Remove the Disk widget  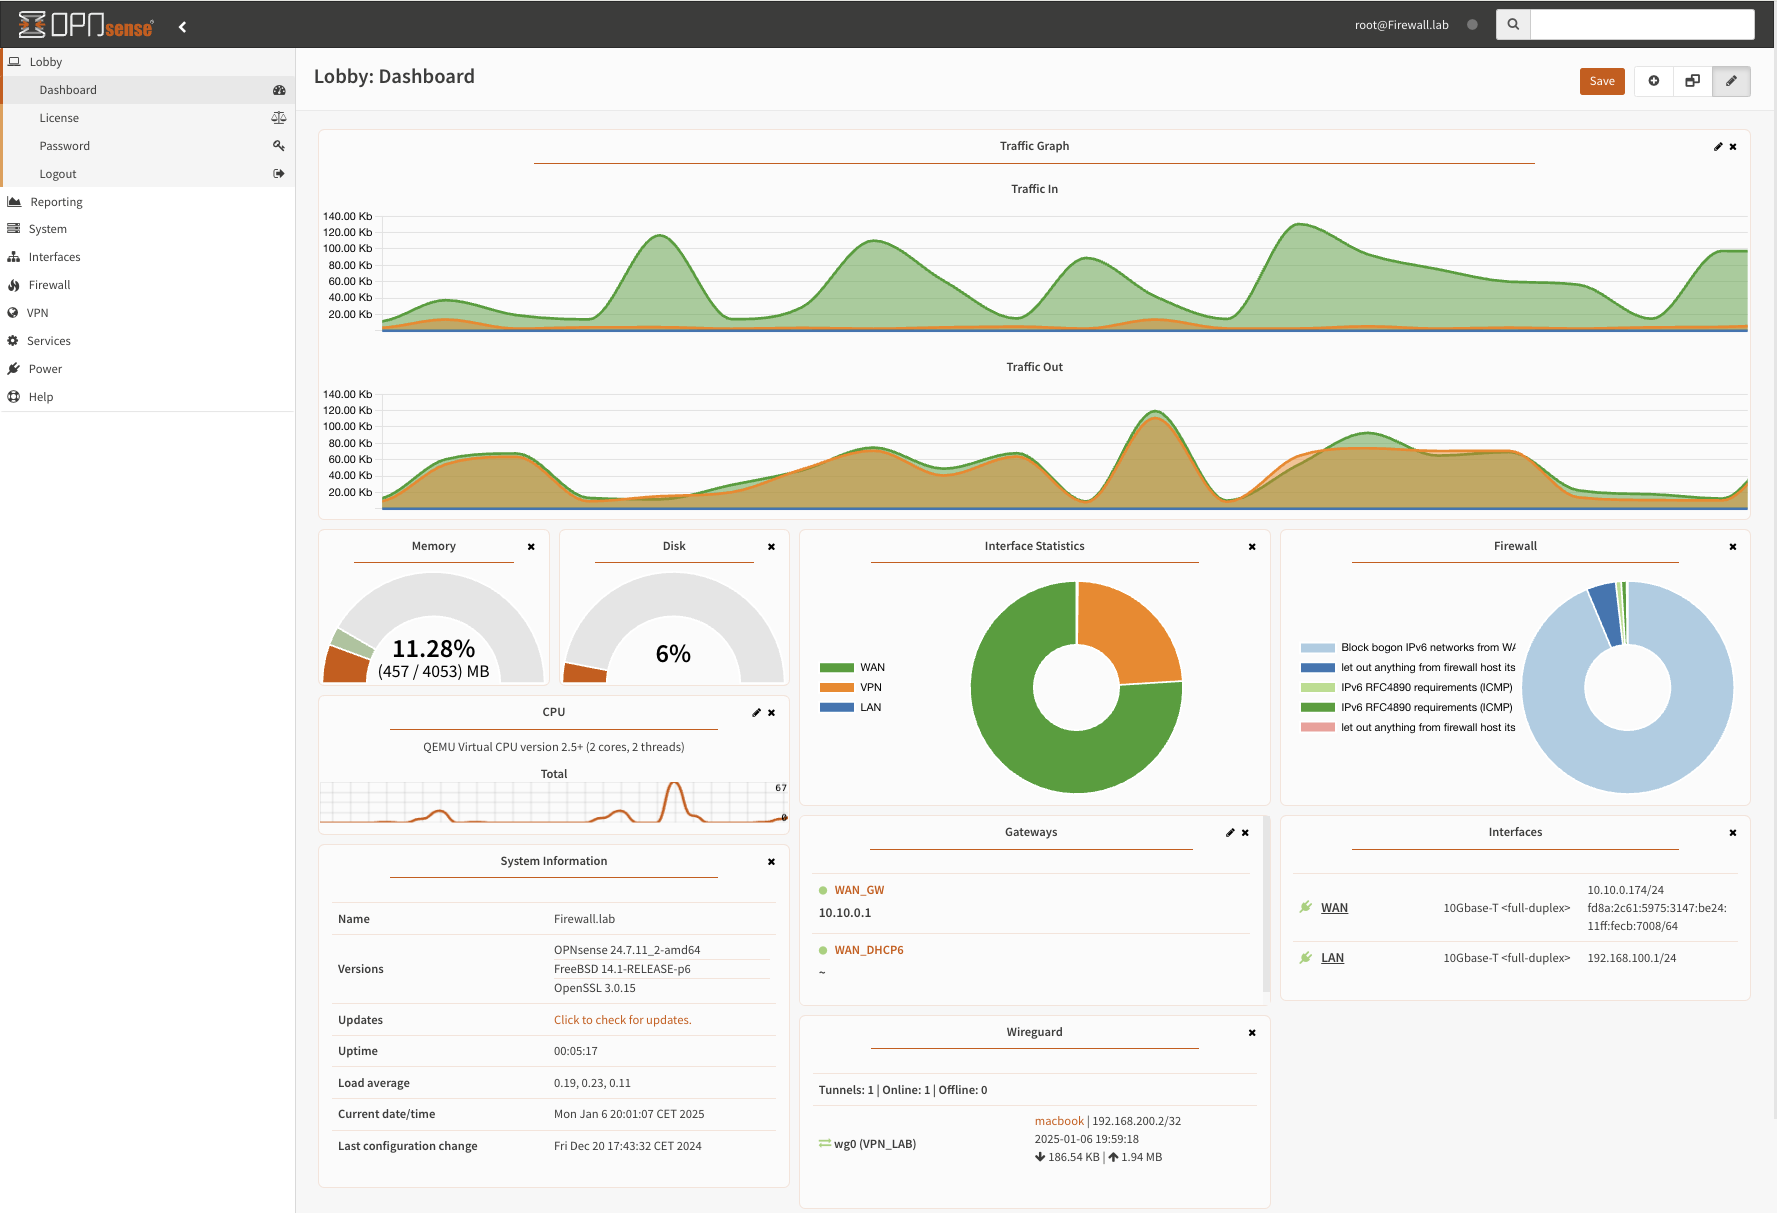point(771,547)
